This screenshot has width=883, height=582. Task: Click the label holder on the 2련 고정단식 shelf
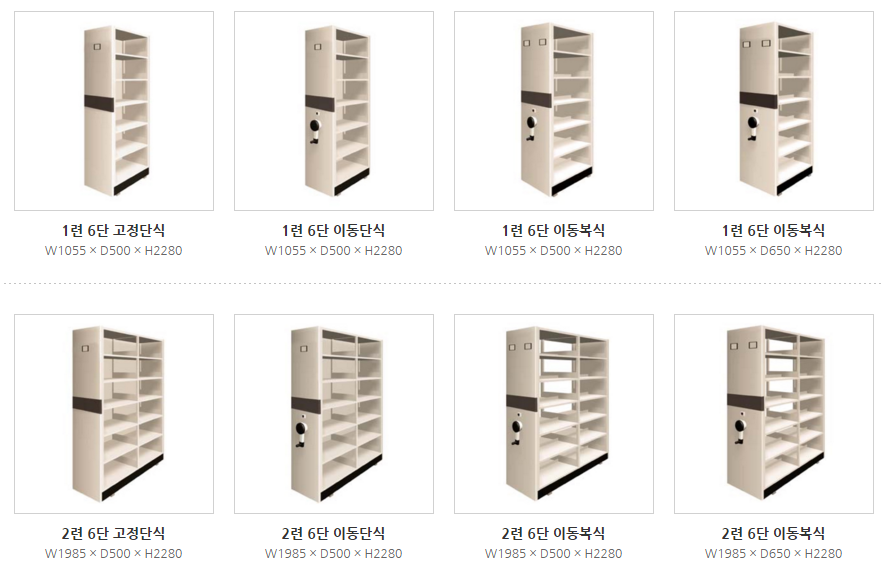click(85, 349)
